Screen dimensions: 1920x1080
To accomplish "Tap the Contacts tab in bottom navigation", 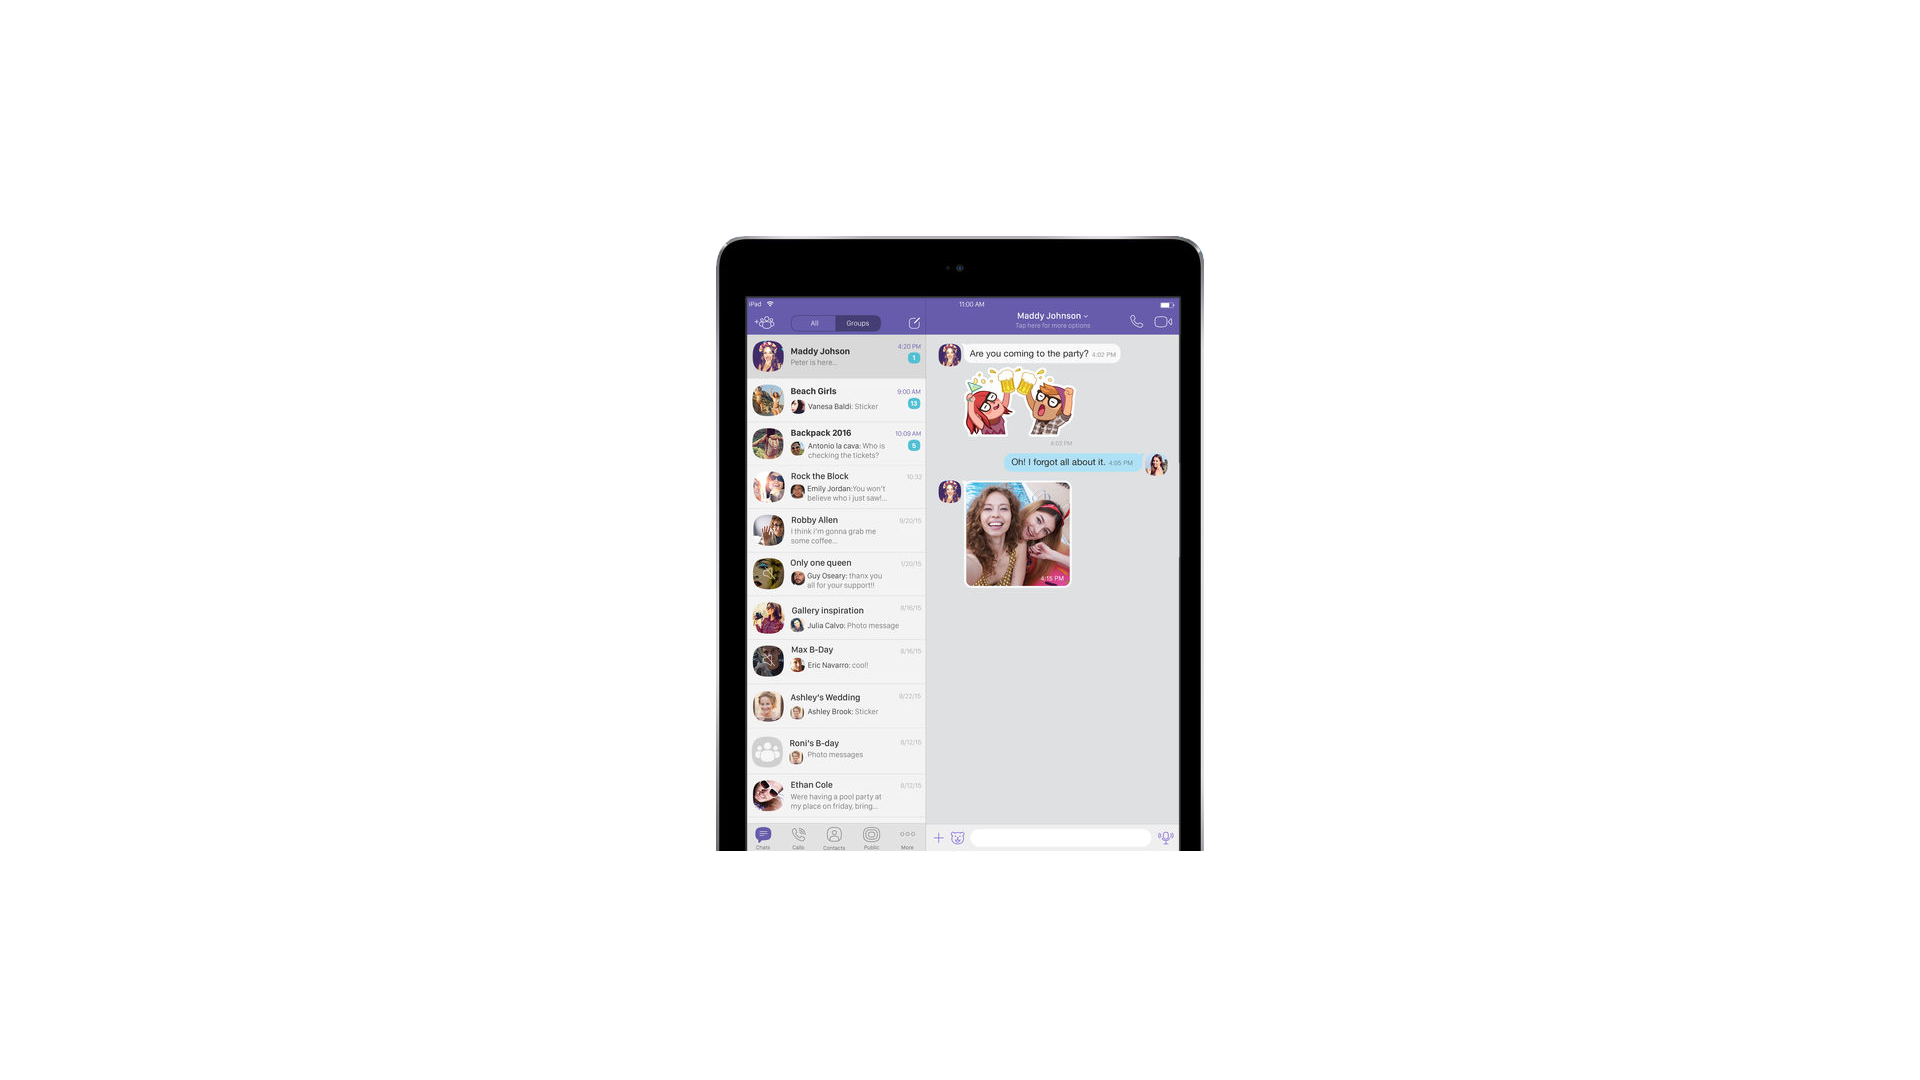I will 833,836.
